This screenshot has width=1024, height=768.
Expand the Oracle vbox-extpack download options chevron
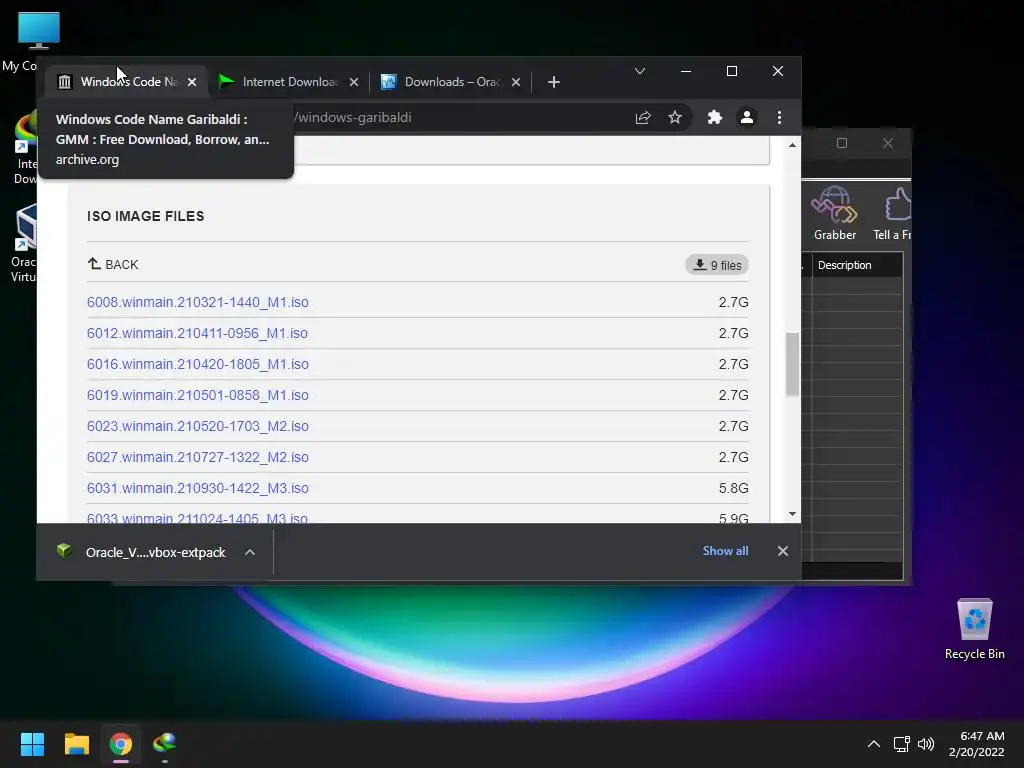250,552
